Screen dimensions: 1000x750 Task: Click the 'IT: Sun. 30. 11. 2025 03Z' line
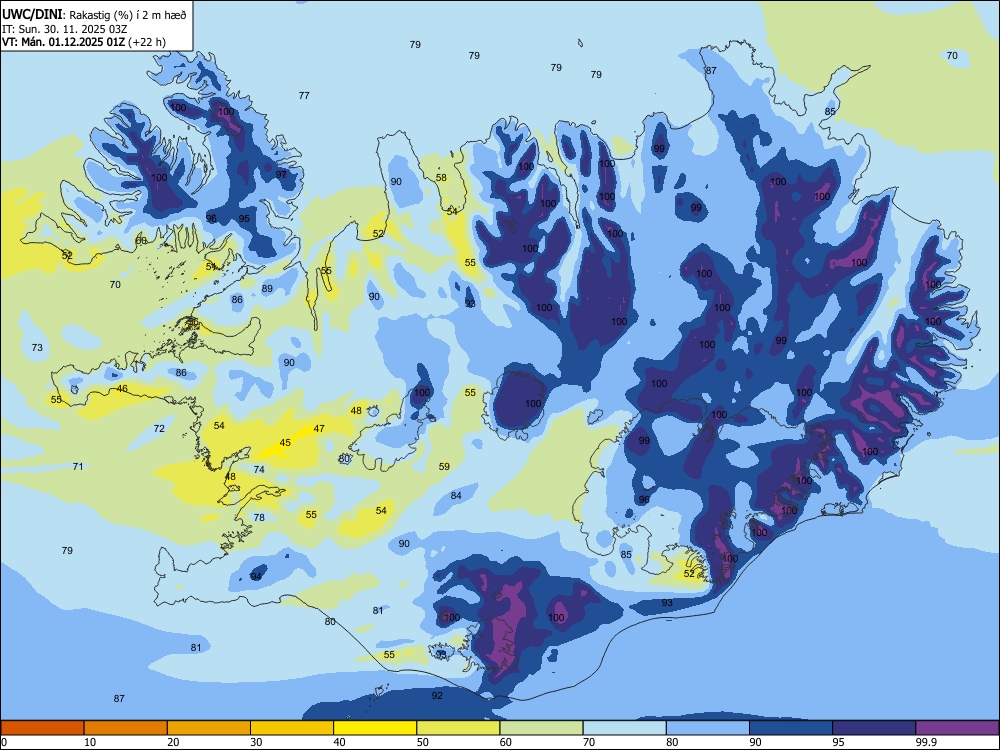tap(65, 29)
